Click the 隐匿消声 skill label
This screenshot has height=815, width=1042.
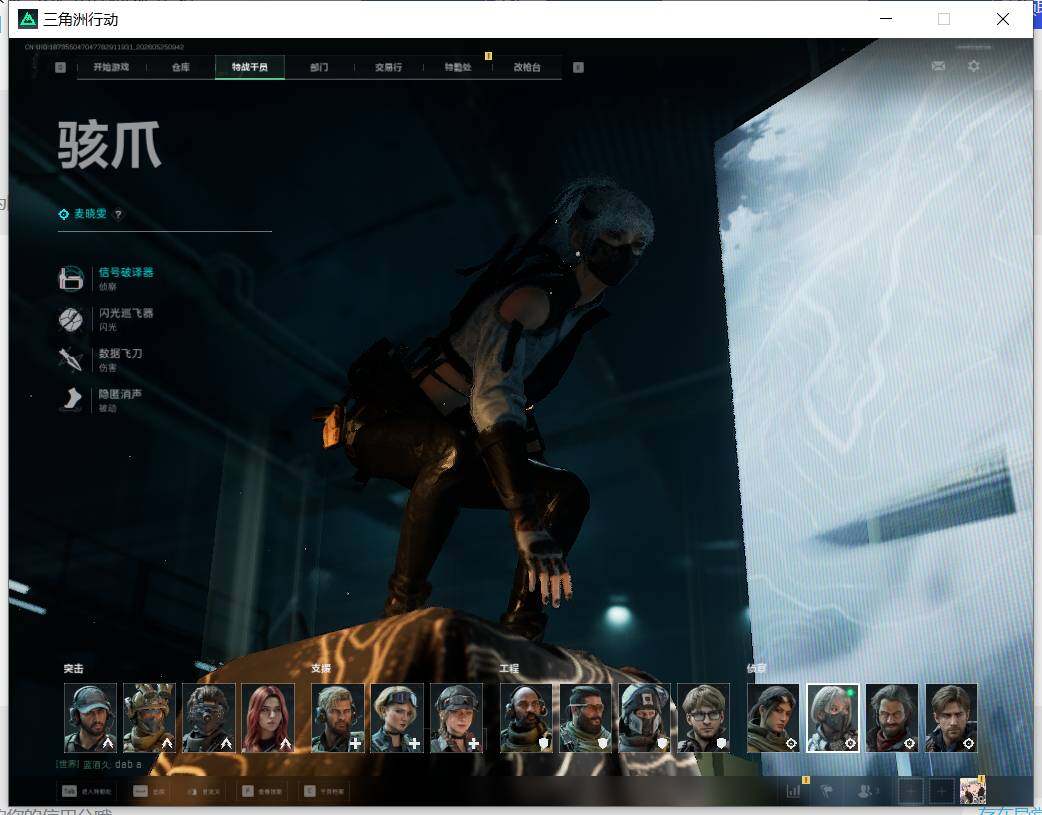pyautogui.click(x=120, y=394)
